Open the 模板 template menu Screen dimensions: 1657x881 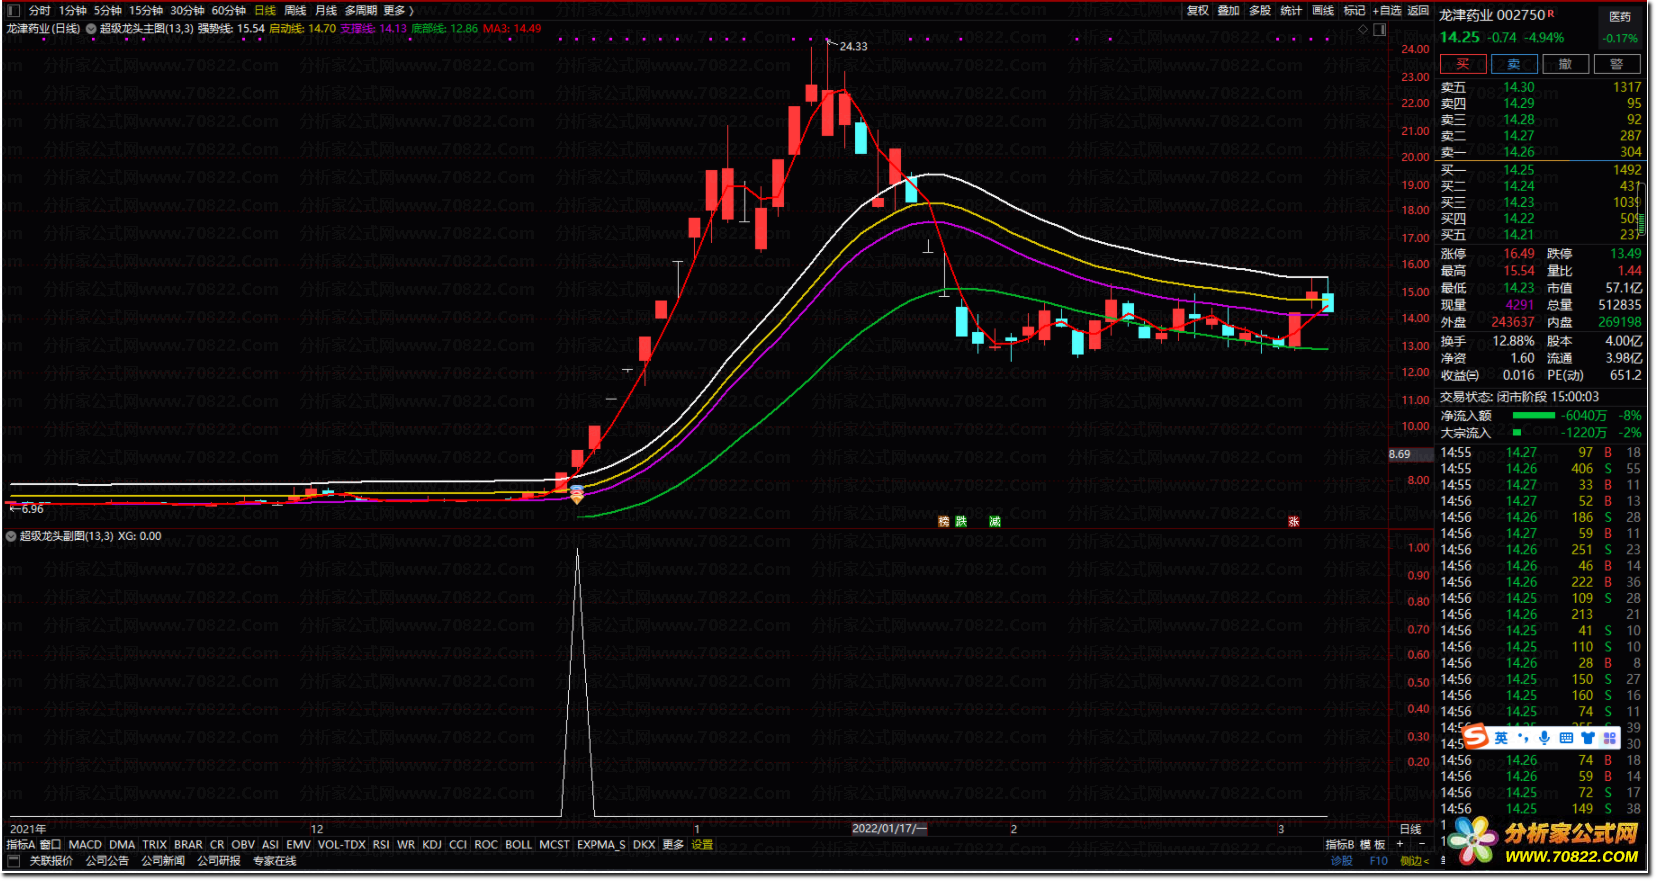pos(1372,845)
